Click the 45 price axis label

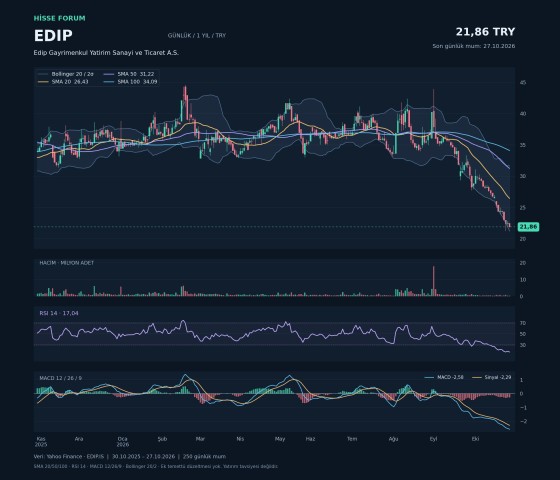523,82
